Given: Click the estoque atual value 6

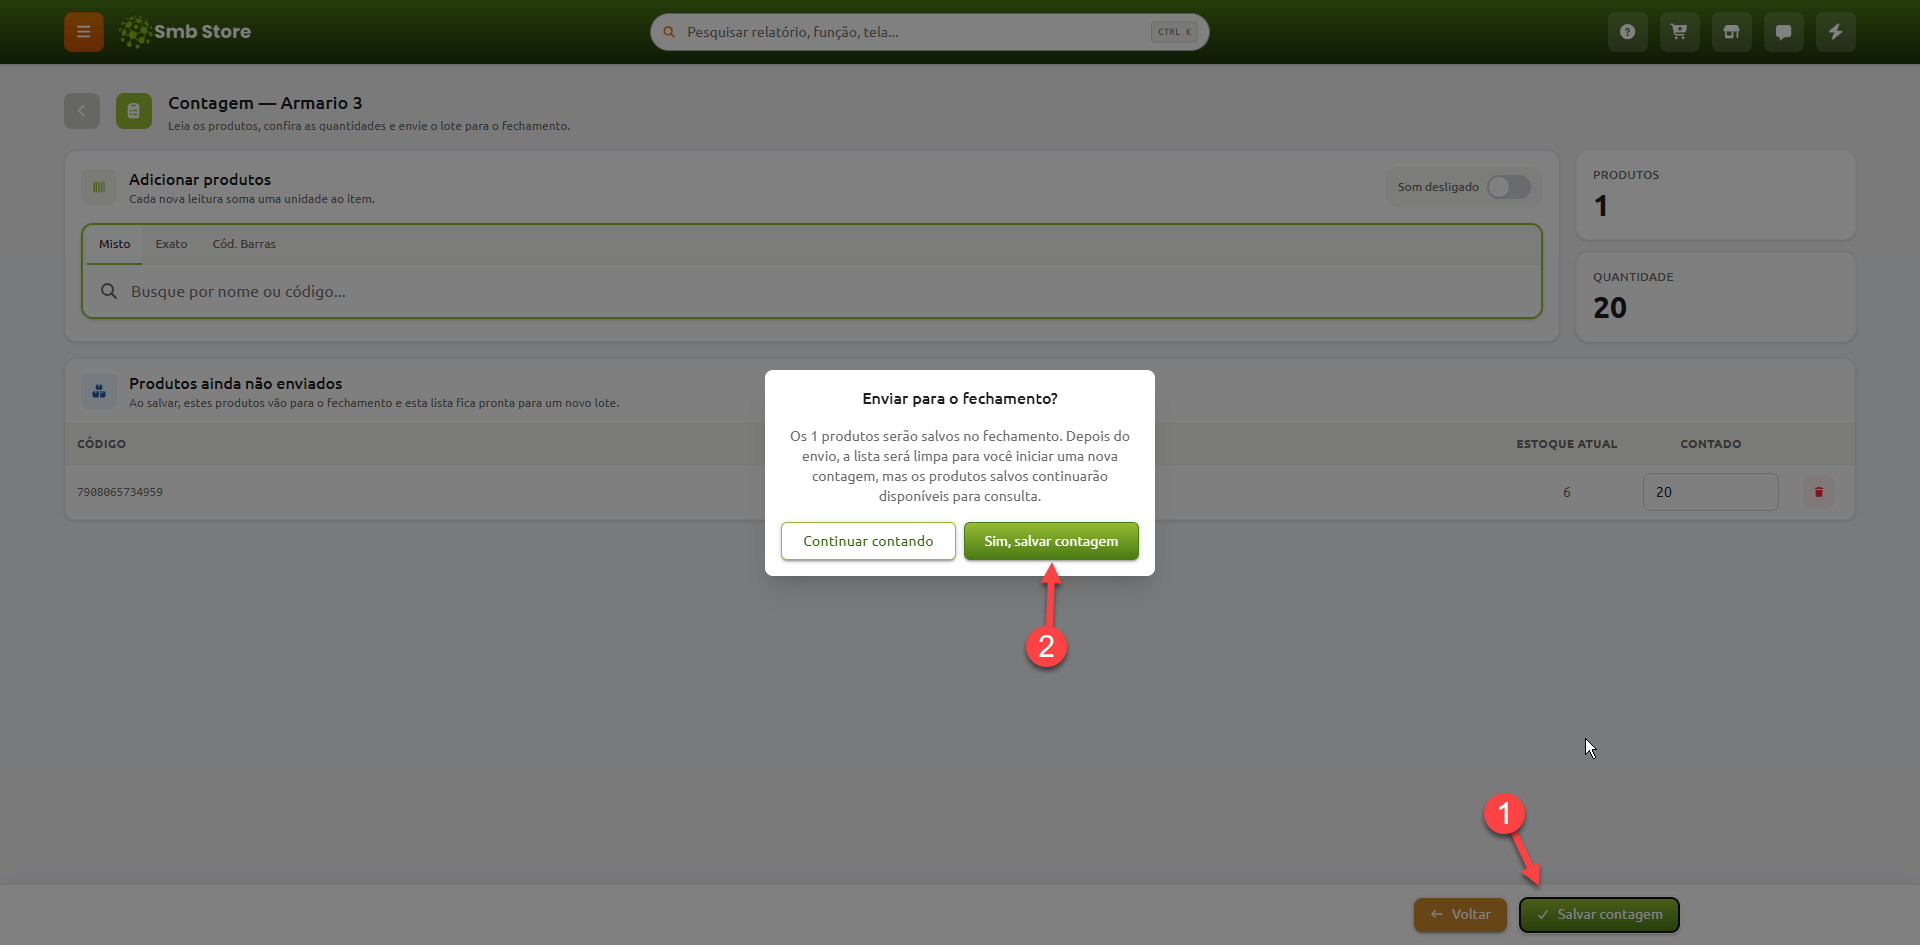Looking at the screenshot, I should 1566,492.
